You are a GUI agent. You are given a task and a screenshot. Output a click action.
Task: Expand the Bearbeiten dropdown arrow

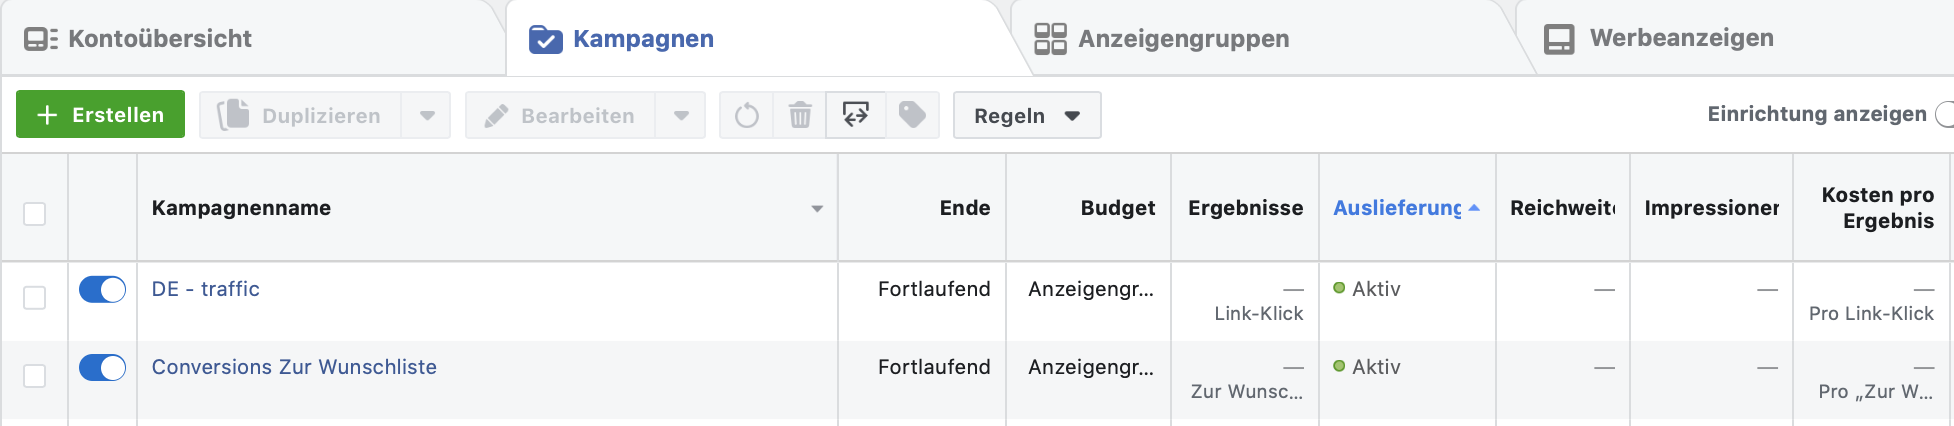click(x=681, y=115)
